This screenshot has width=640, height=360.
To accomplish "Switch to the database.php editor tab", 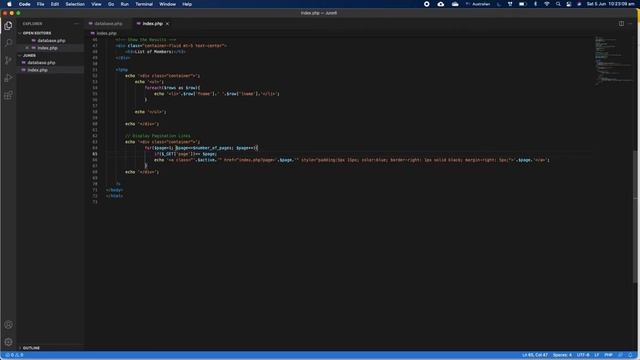I will [108, 24].
